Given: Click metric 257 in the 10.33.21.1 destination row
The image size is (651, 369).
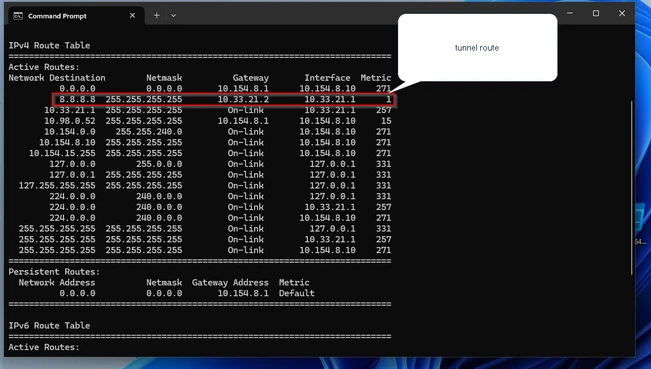Looking at the screenshot, I should (384, 110).
